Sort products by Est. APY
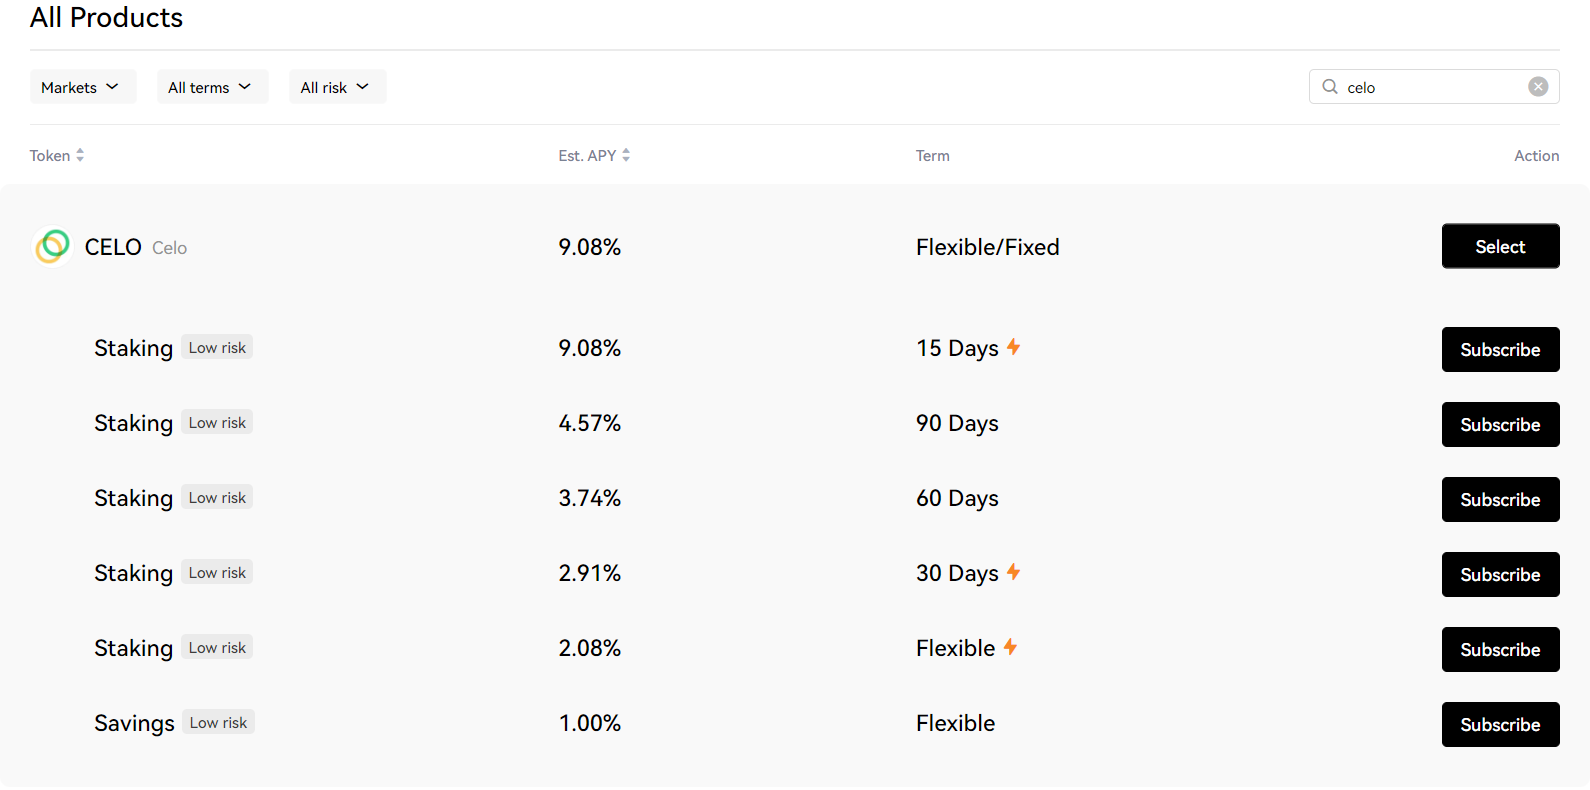1590x790 pixels. [594, 156]
